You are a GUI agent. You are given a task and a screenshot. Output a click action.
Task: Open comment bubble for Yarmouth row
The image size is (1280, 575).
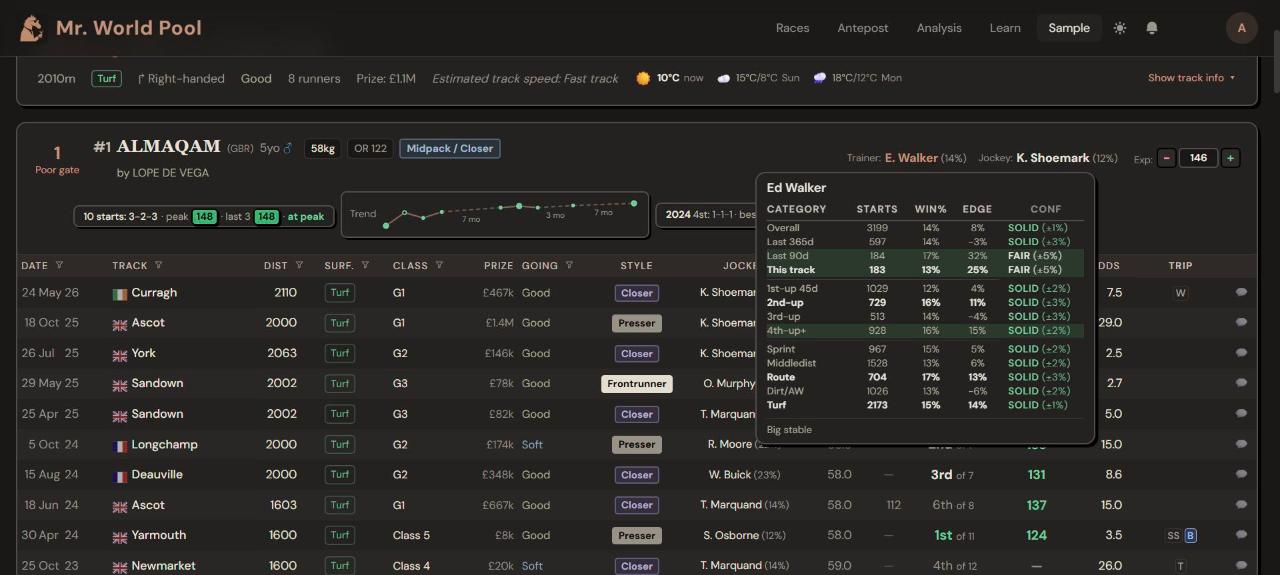tap(1241, 535)
